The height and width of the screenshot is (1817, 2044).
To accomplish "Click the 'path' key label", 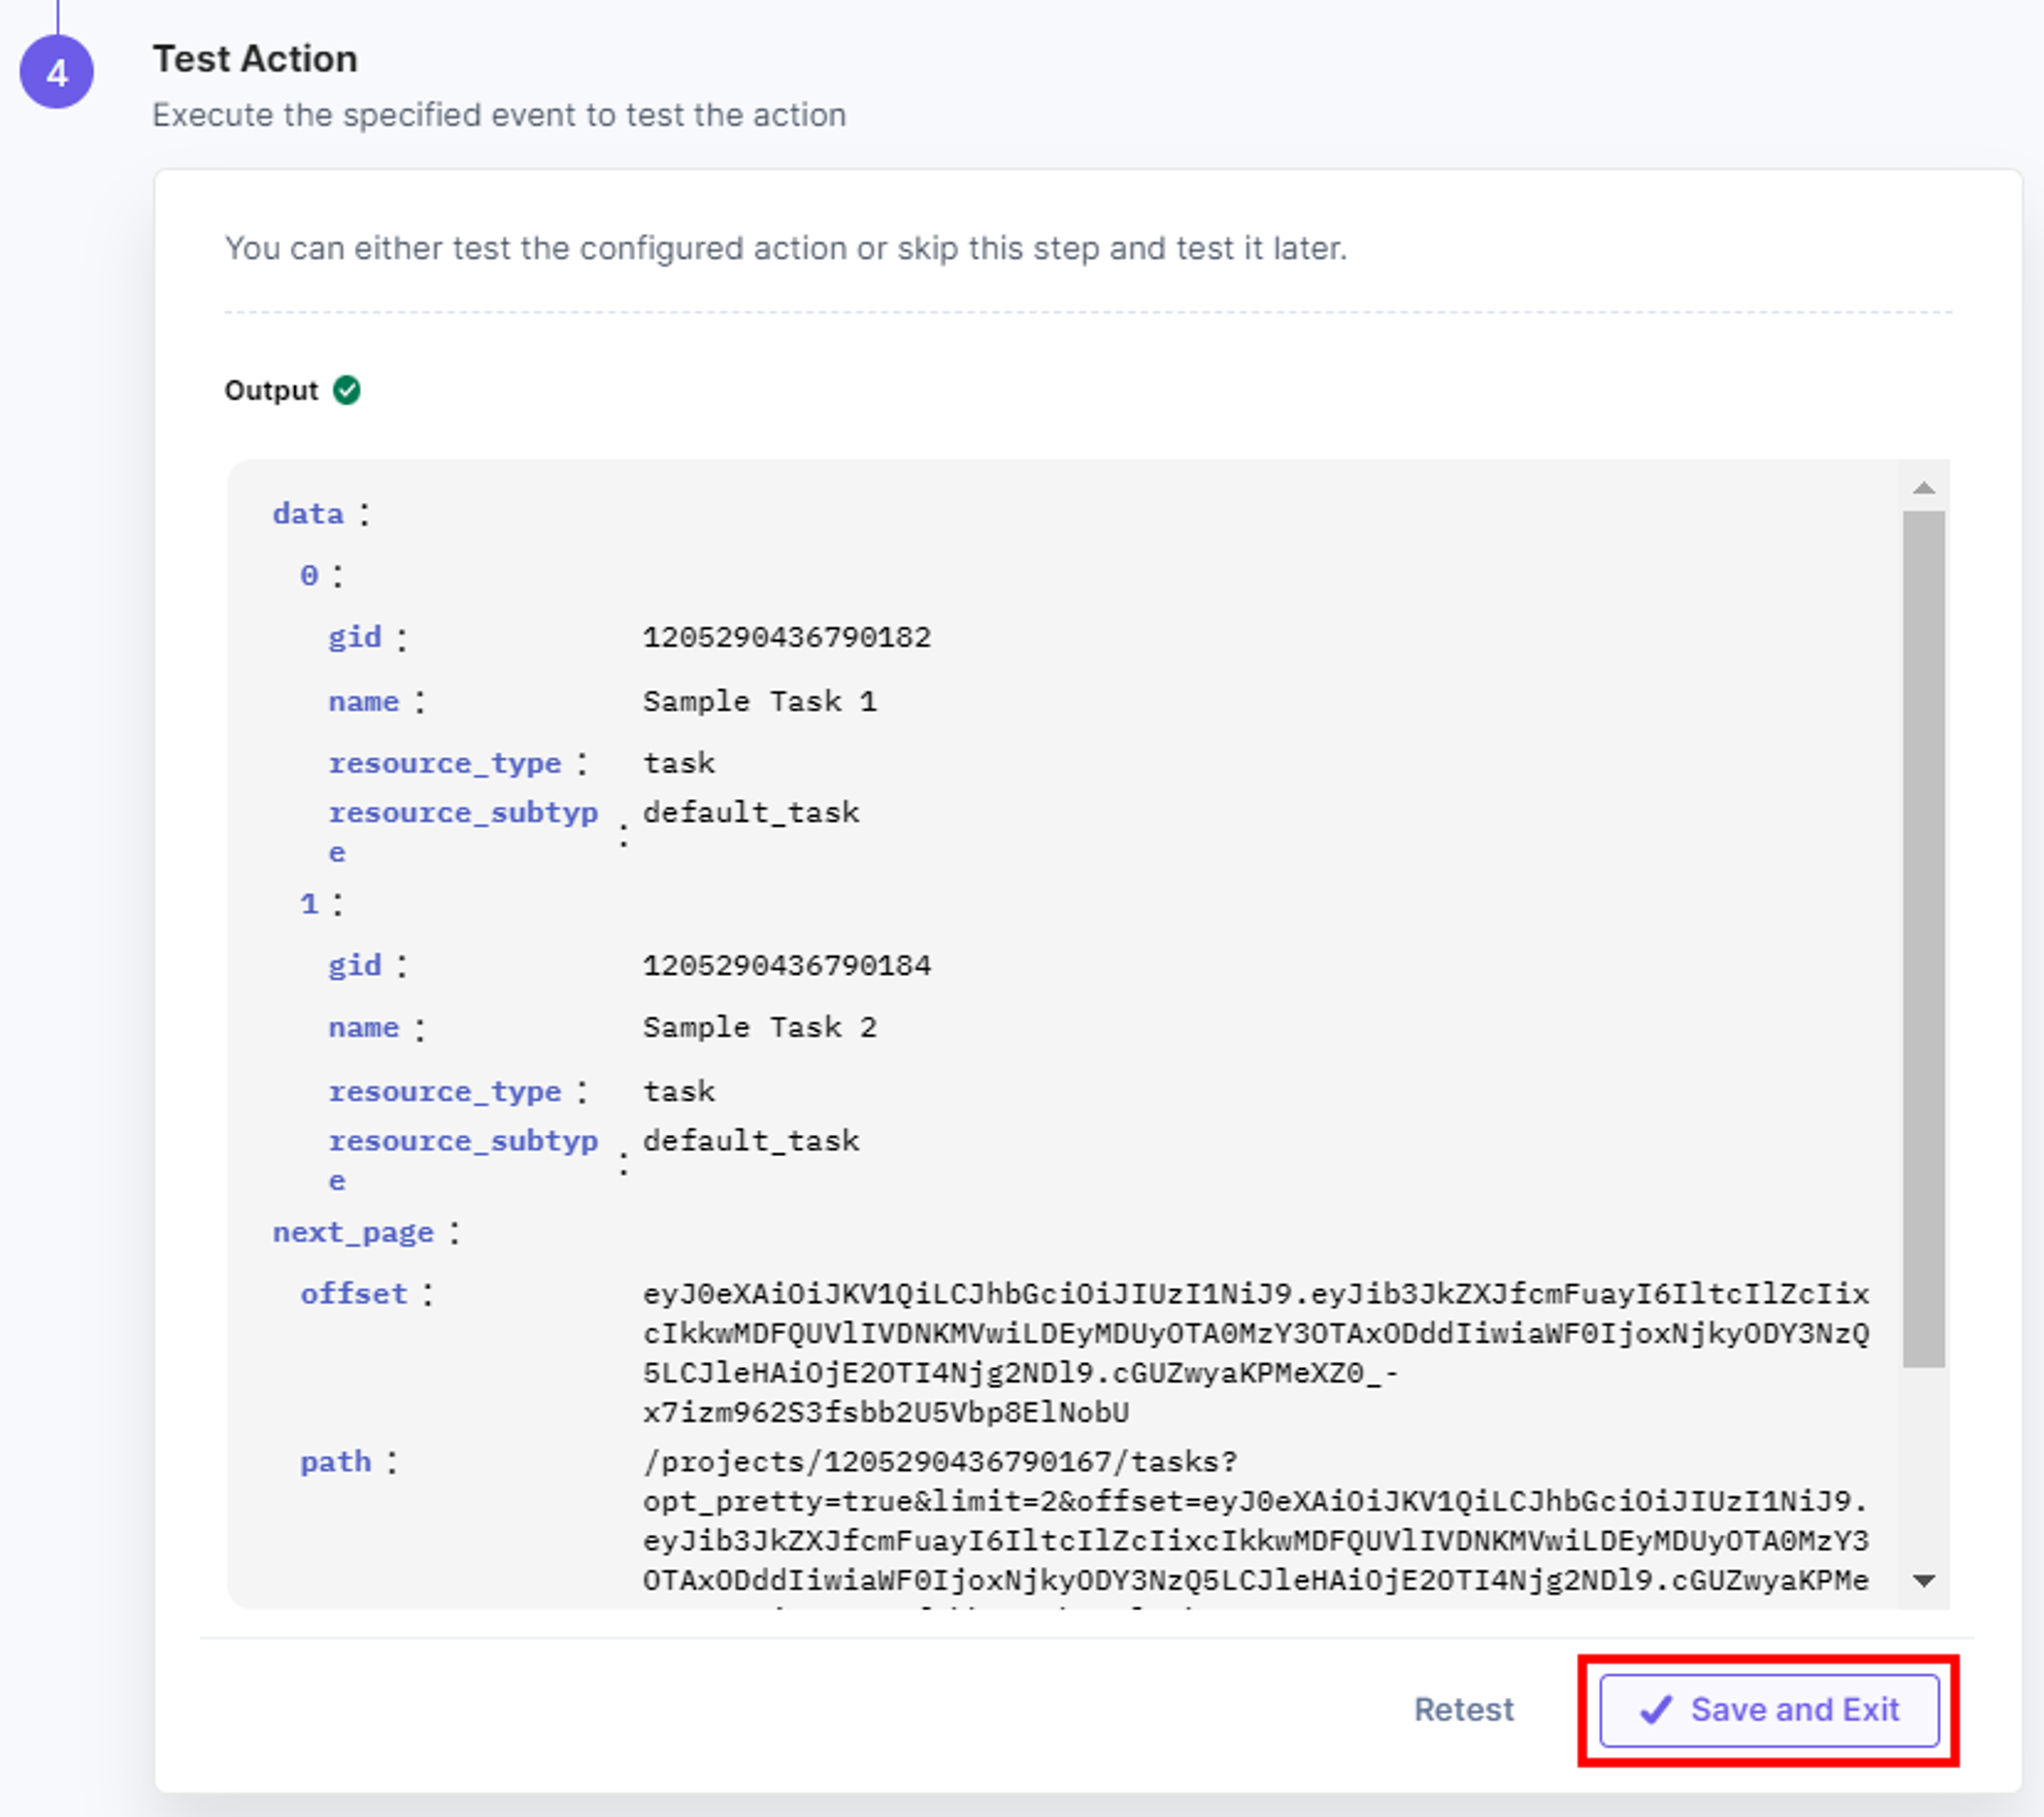I will pos(336,1462).
